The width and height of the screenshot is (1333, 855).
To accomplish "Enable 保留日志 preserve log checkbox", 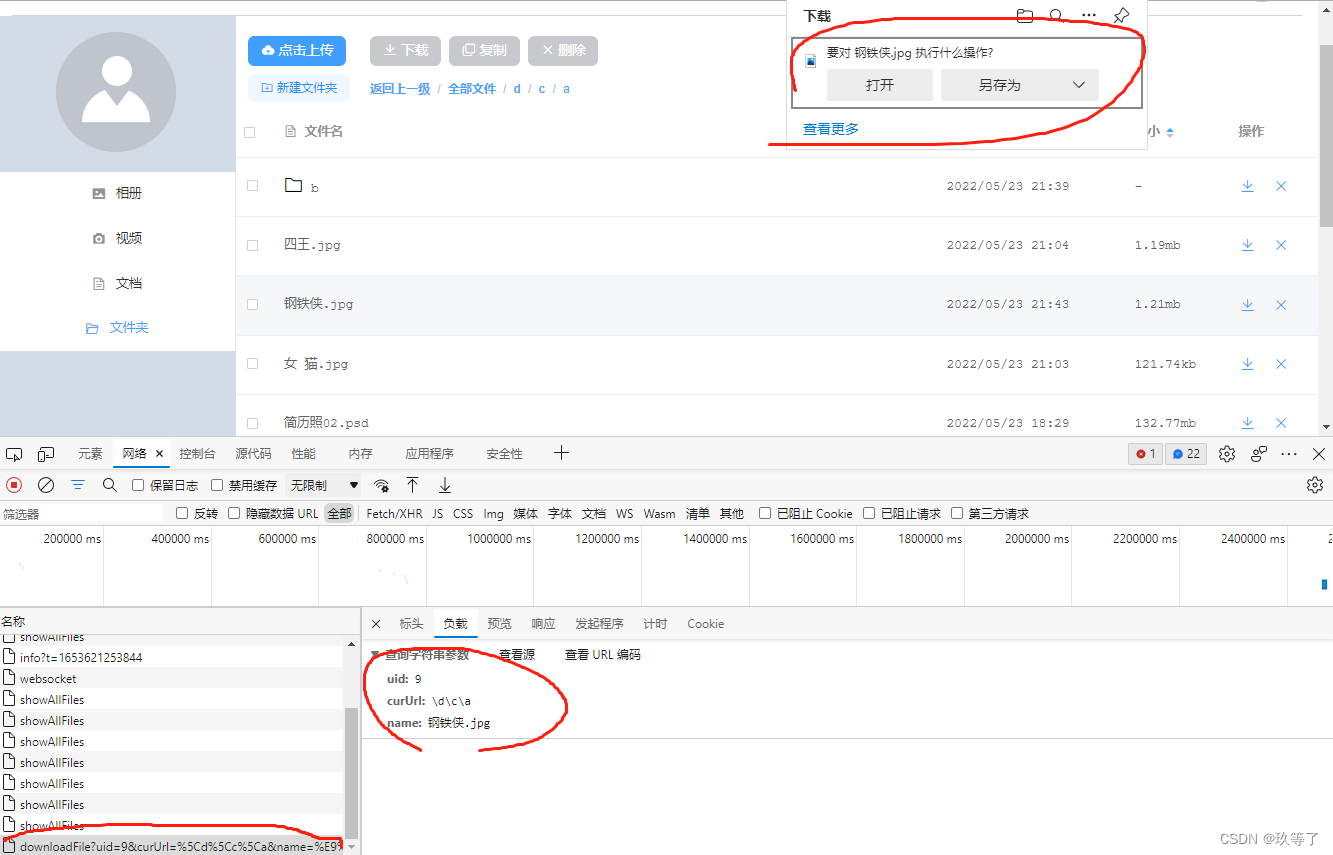I will pyautogui.click(x=139, y=485).
